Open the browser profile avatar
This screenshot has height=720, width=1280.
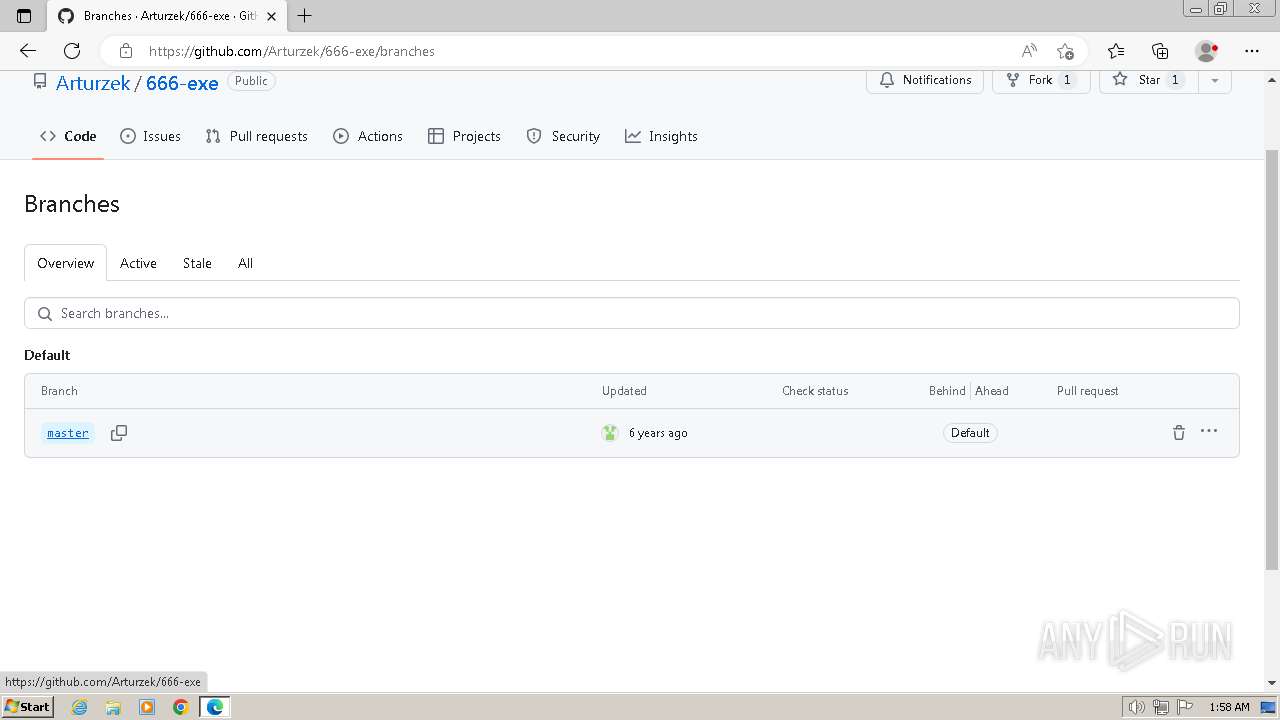tap(1206, 51)
